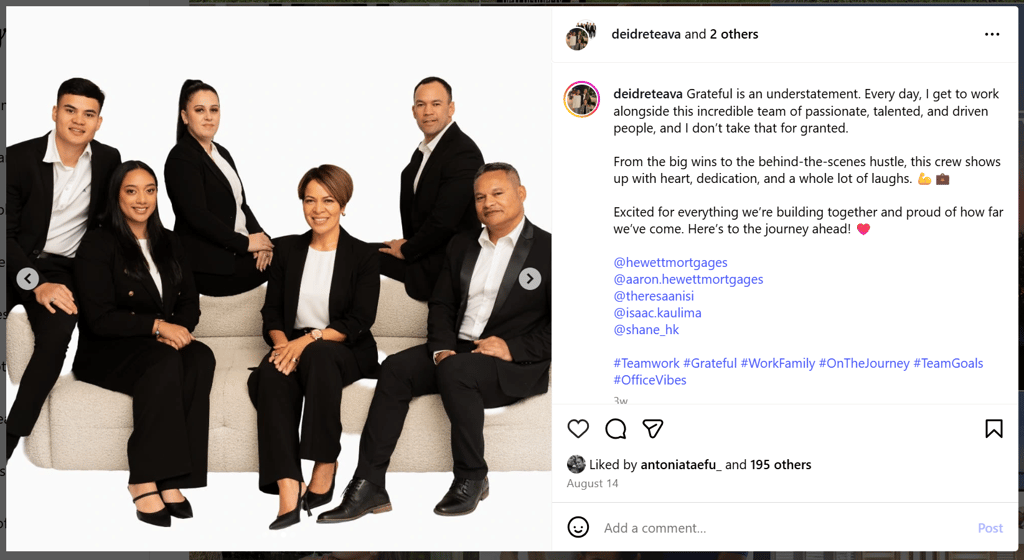Save post with the bookmark icon
Screen dimensions: 1024x560
[x=994, y=429]
